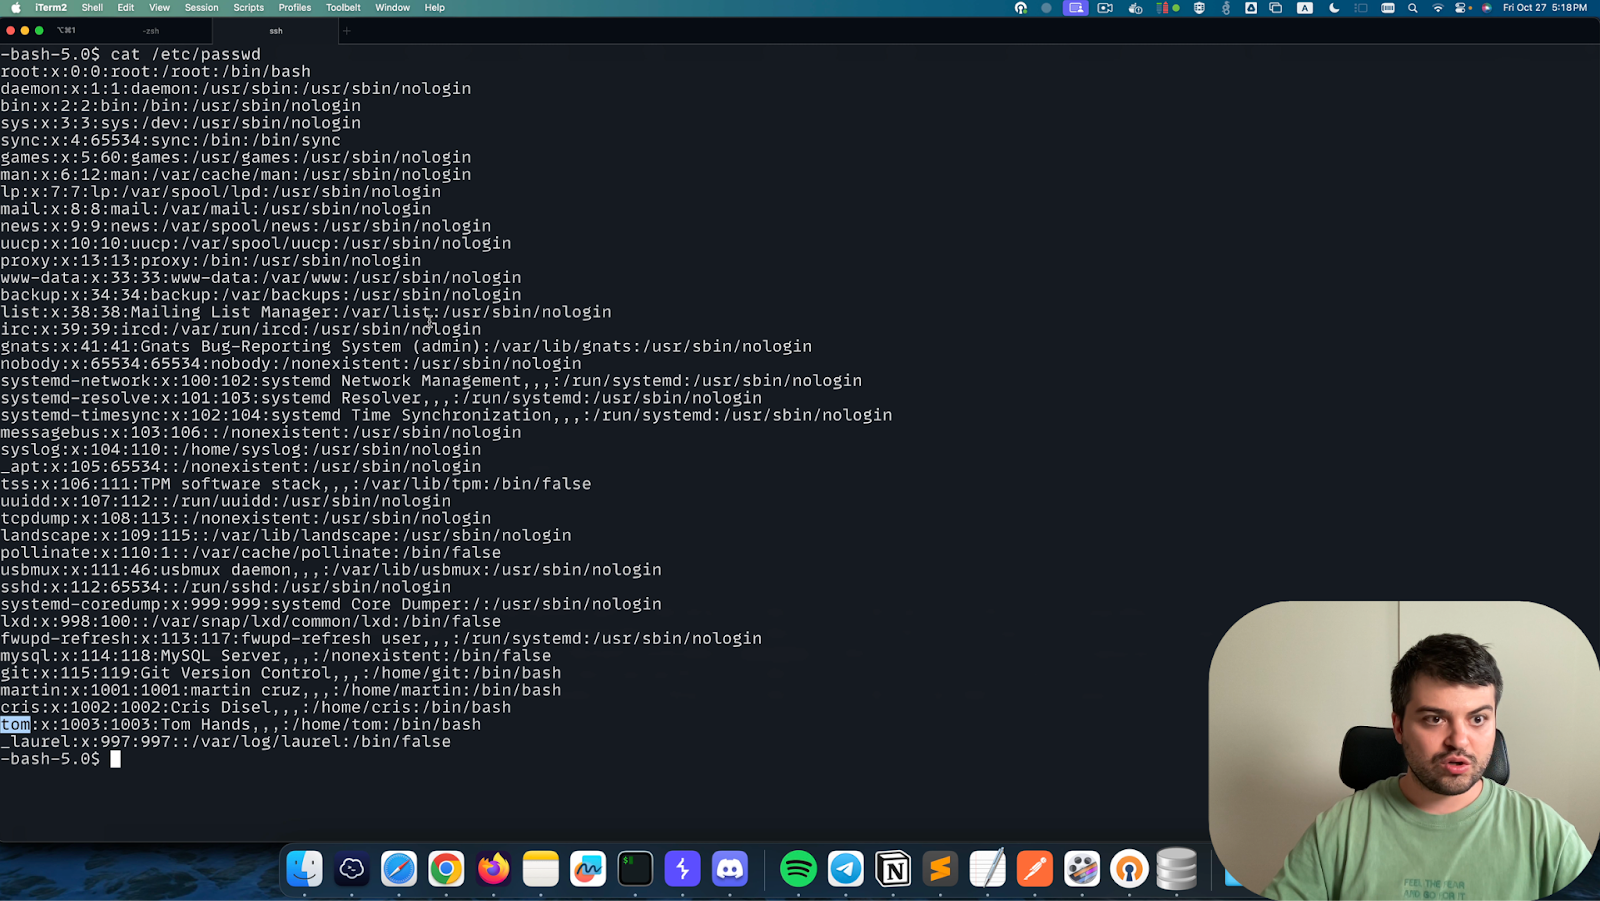The height and width of the screenshot is (901, 1600).
Task: Click the 'cat /etc/passwd' command text
Action: pos(186,54)
